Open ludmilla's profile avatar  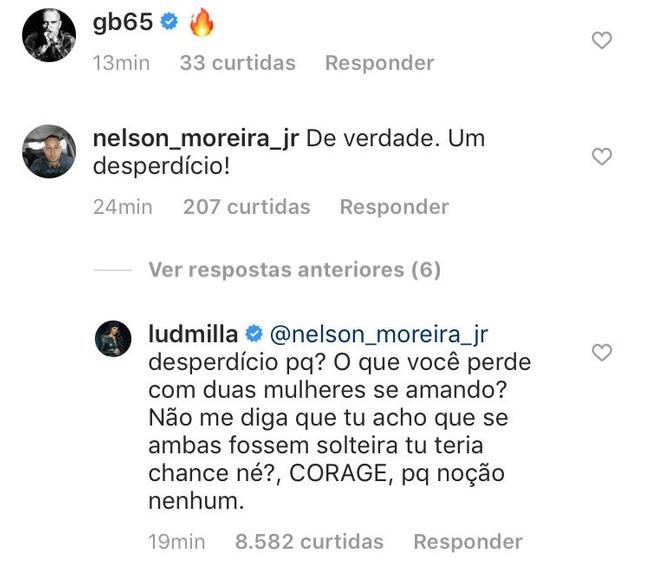(x=114, y=338)
